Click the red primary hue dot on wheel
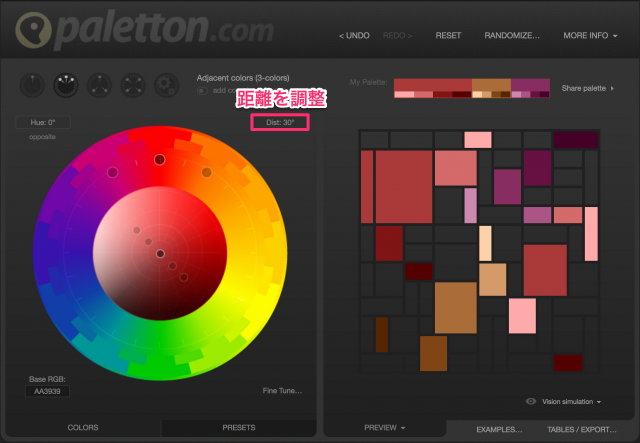Image resolution: width=640 pixels, height=443 pixels. click(160, 160)
